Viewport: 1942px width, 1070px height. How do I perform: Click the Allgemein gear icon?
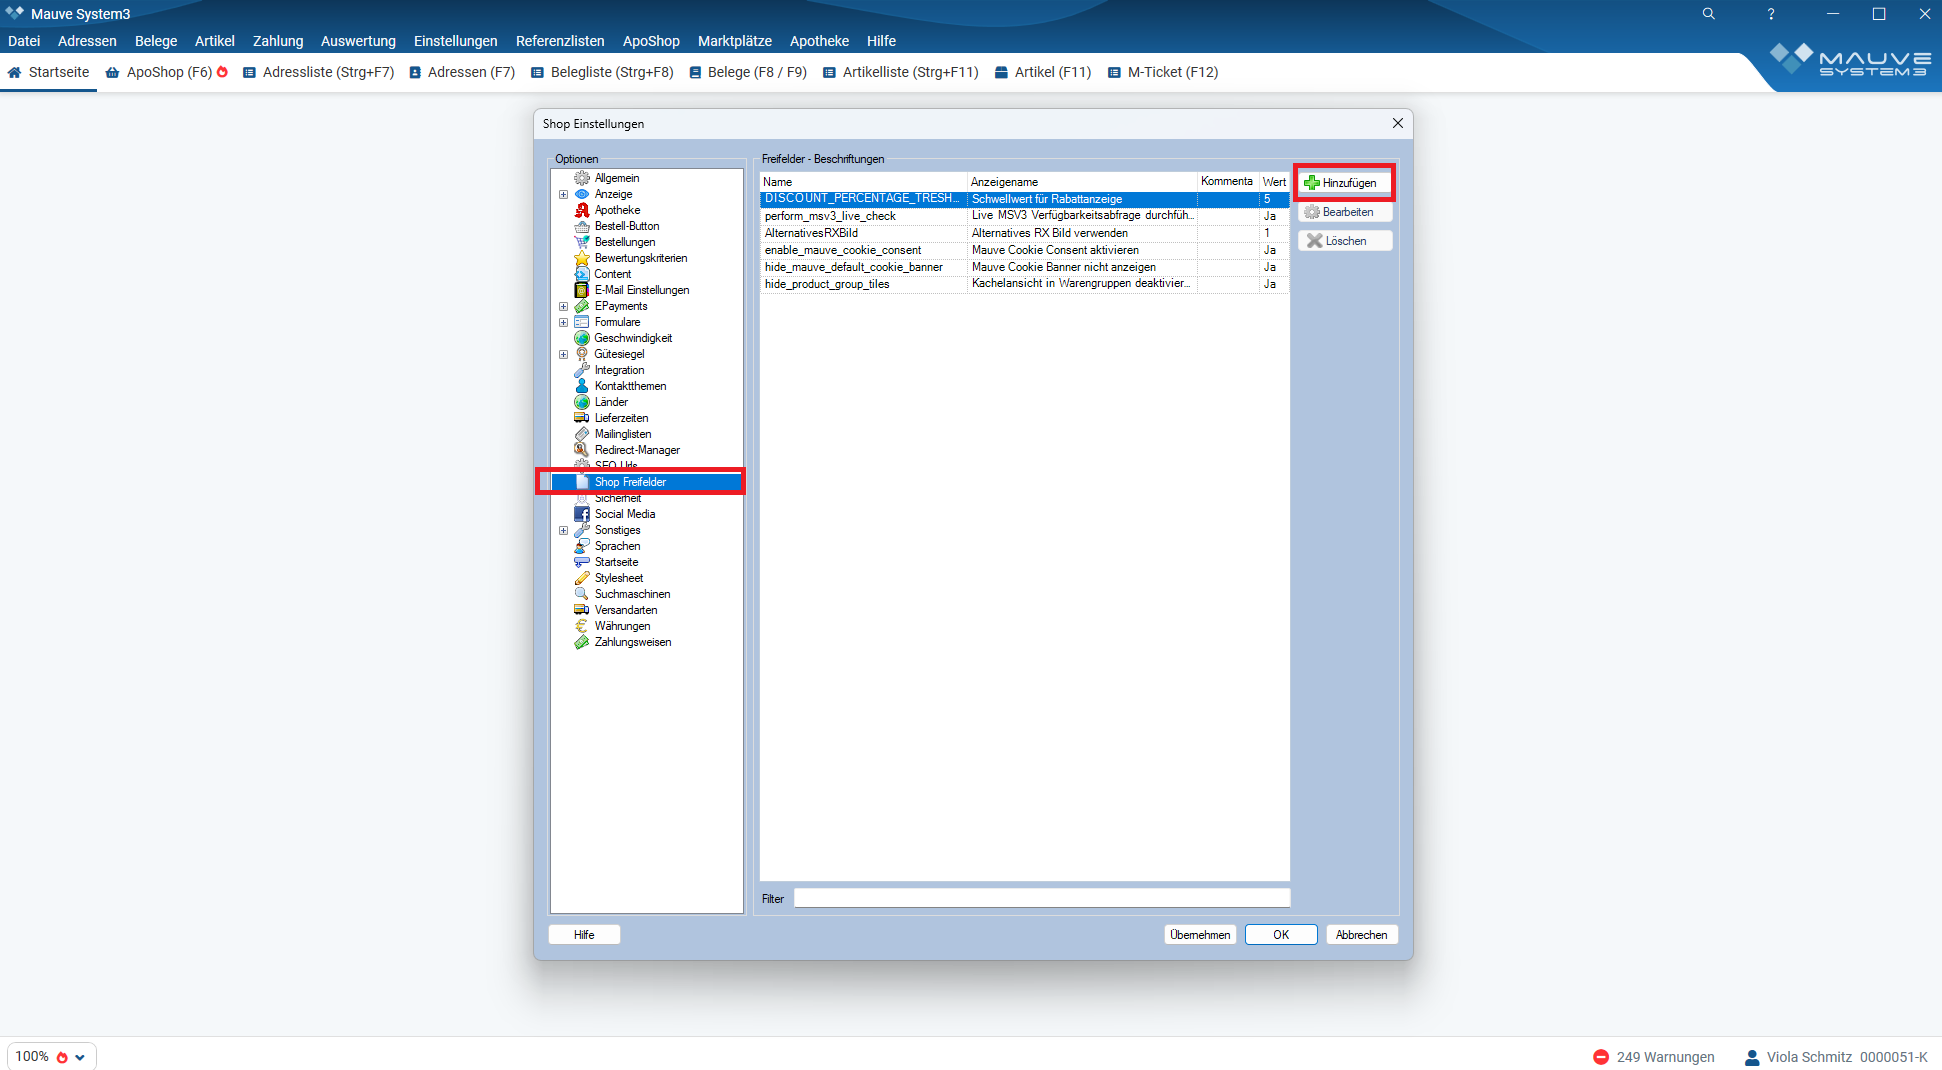(582, 178)
